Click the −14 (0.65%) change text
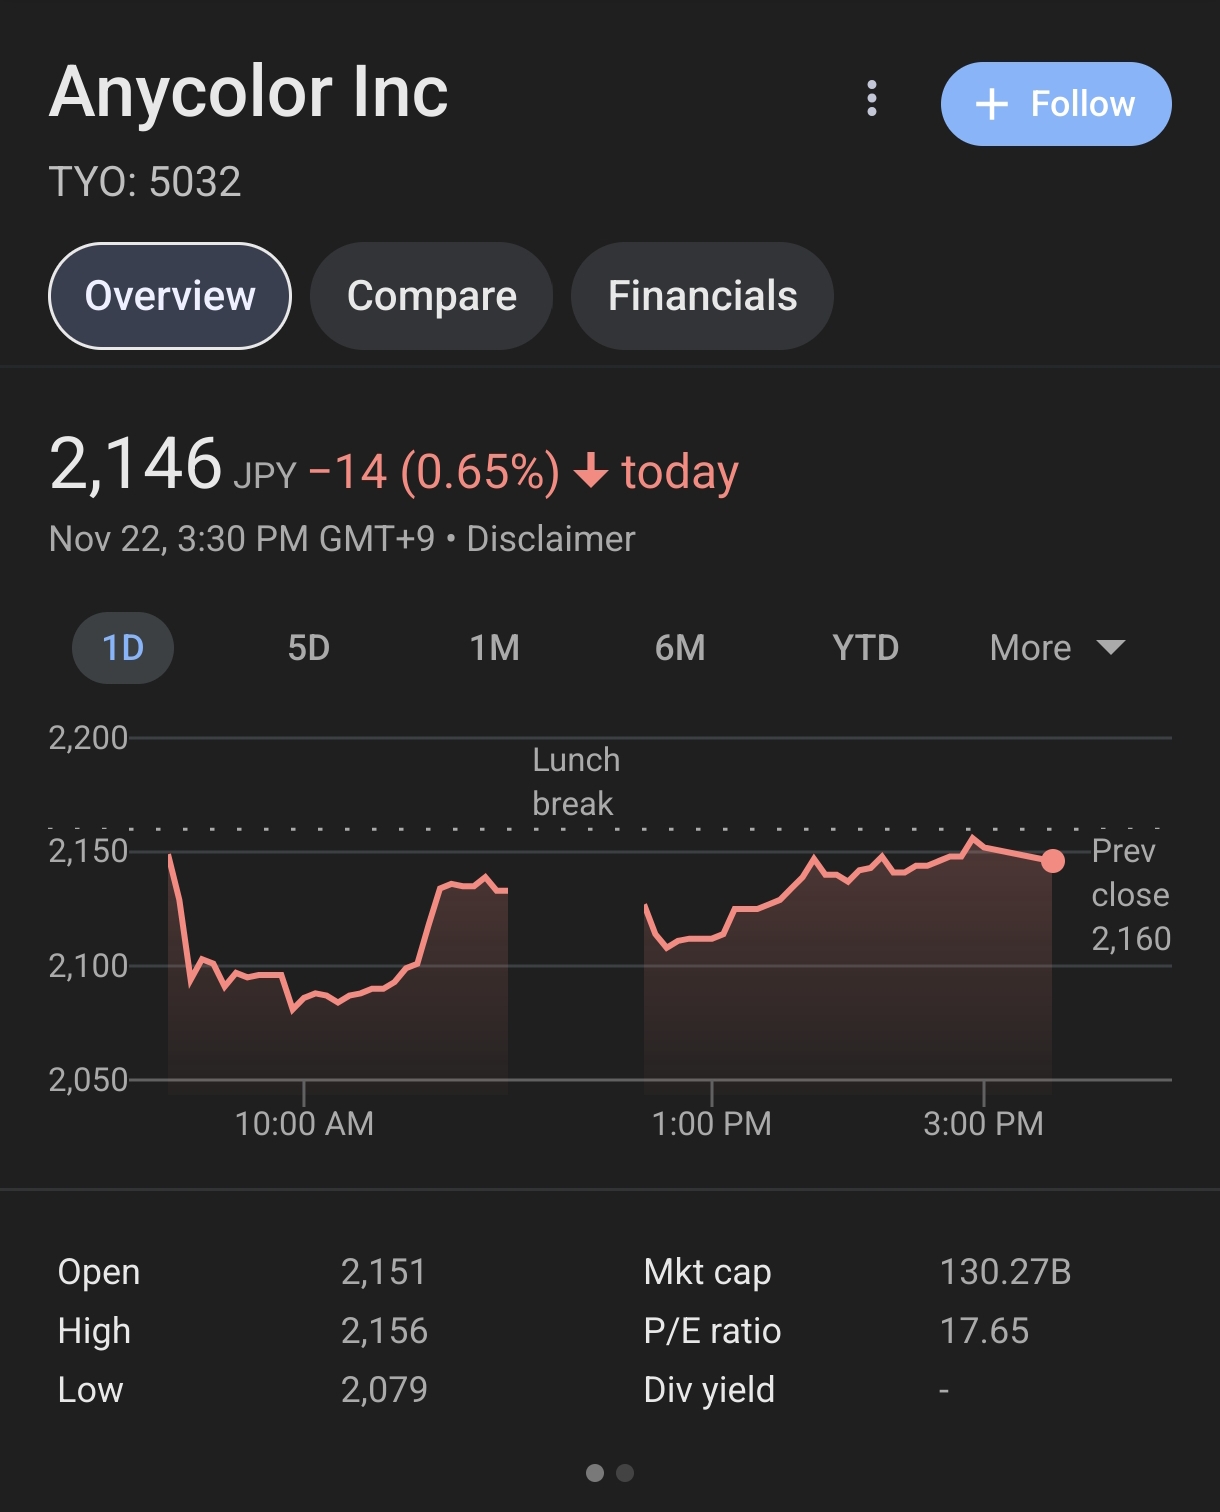Image resolution: width=1220 pixels, height=1512 pixels. point(434,472)
